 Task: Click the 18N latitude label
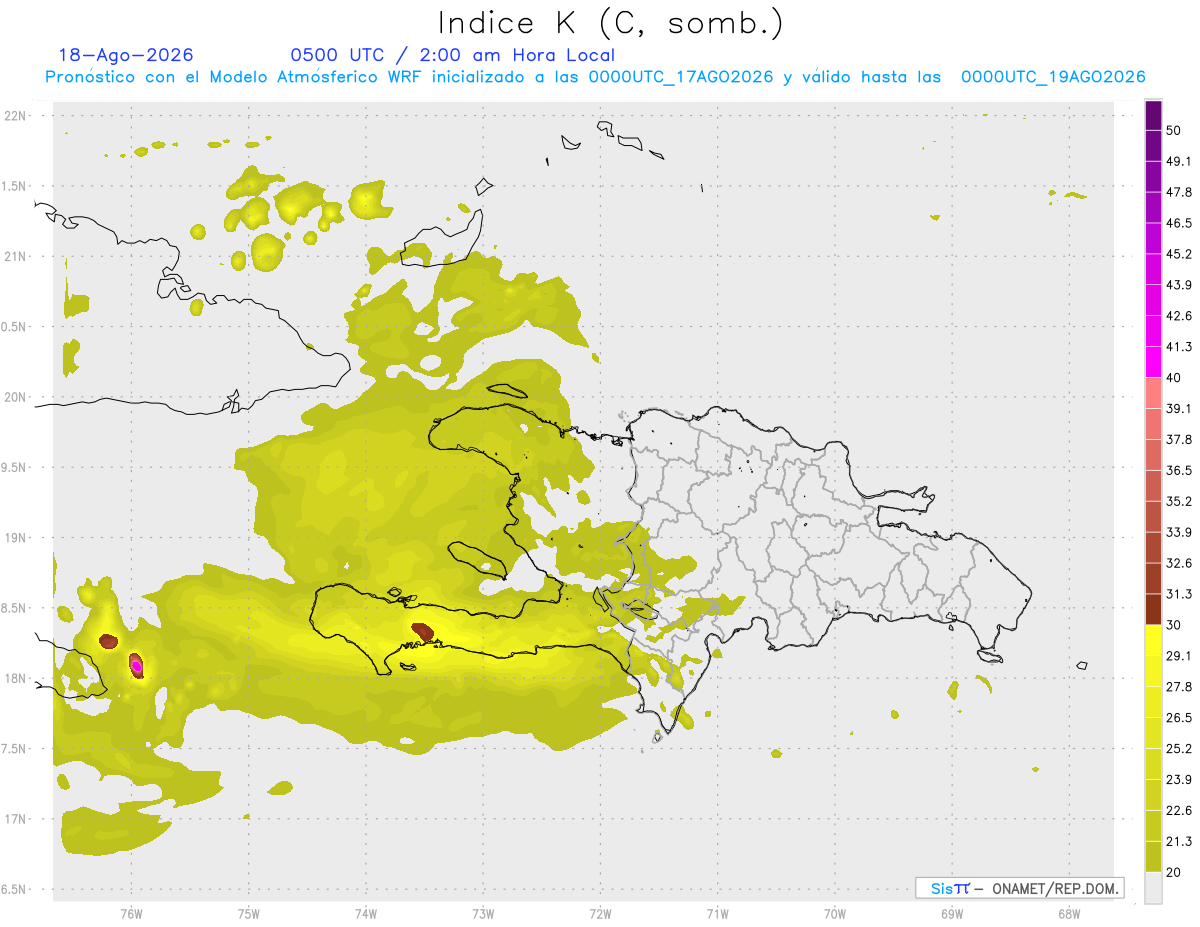pos(17,679)
